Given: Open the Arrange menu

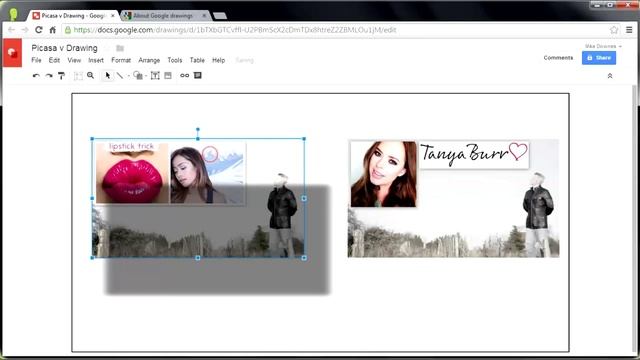Looking at the screenshot, I should pos(149,60).
